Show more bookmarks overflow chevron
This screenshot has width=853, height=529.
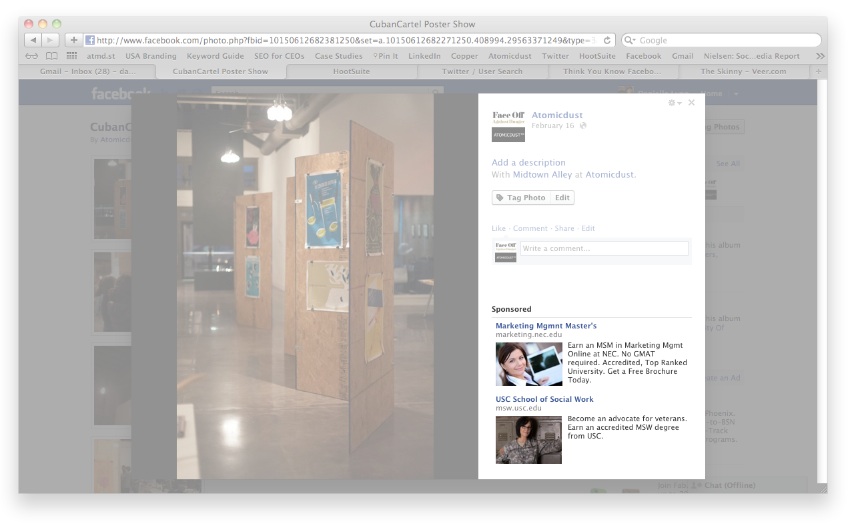pyautogui.click(x=820, y=56)
